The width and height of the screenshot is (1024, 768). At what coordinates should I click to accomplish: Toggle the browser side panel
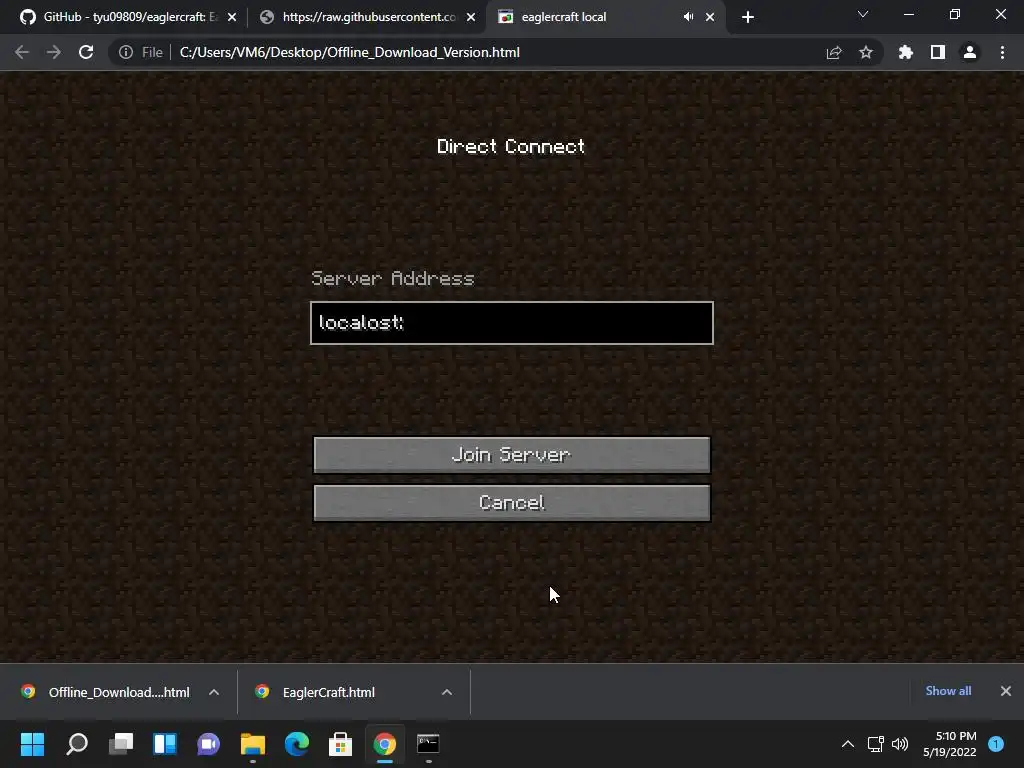[x=938, y=52]
